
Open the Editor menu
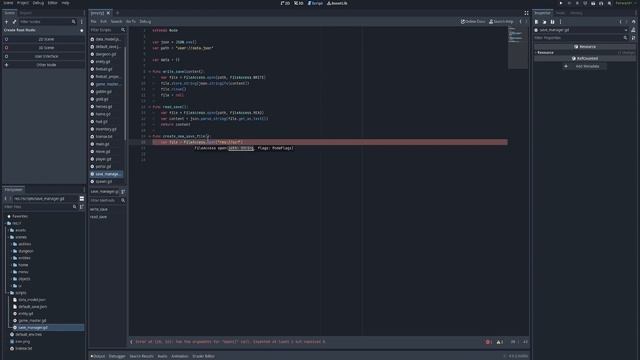click(53, 3)
